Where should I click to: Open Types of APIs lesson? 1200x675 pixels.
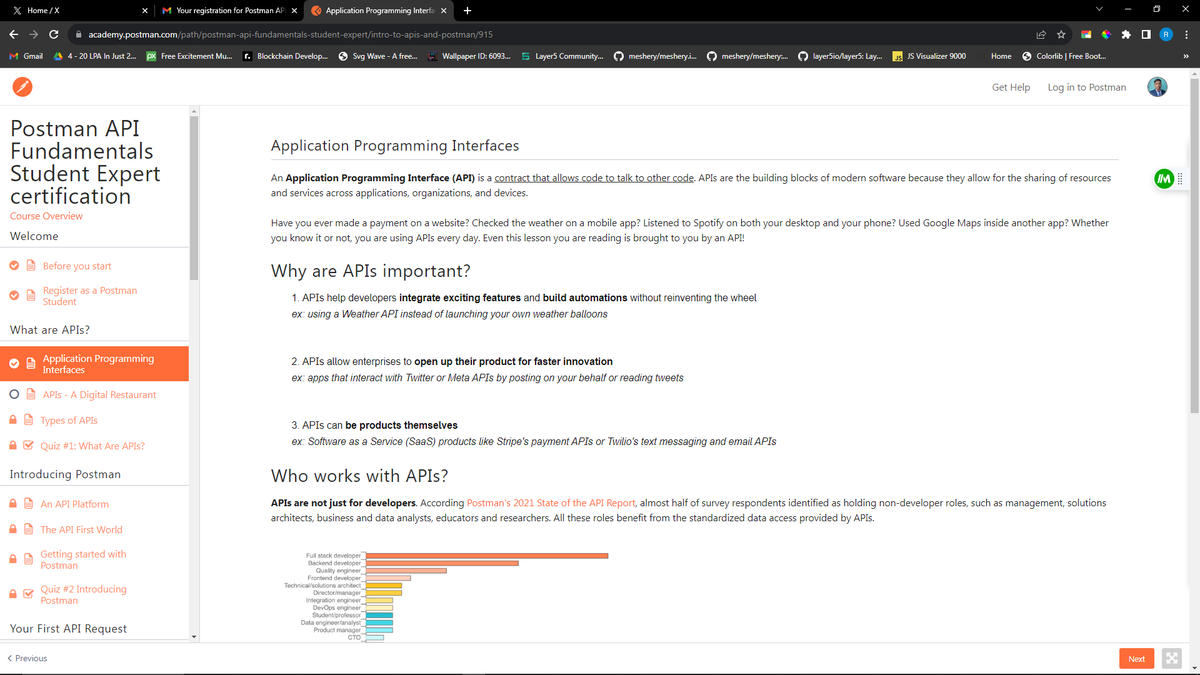tap(69, 421)
